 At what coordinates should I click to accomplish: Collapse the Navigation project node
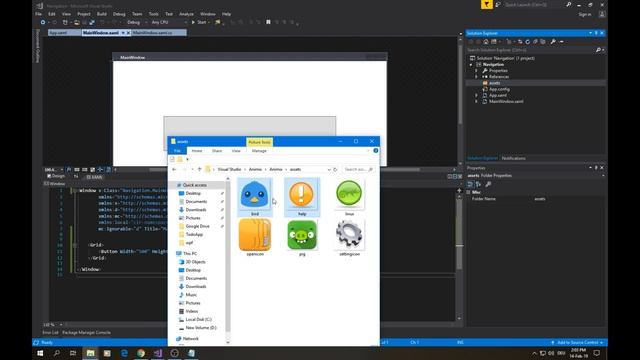point(471,64)
